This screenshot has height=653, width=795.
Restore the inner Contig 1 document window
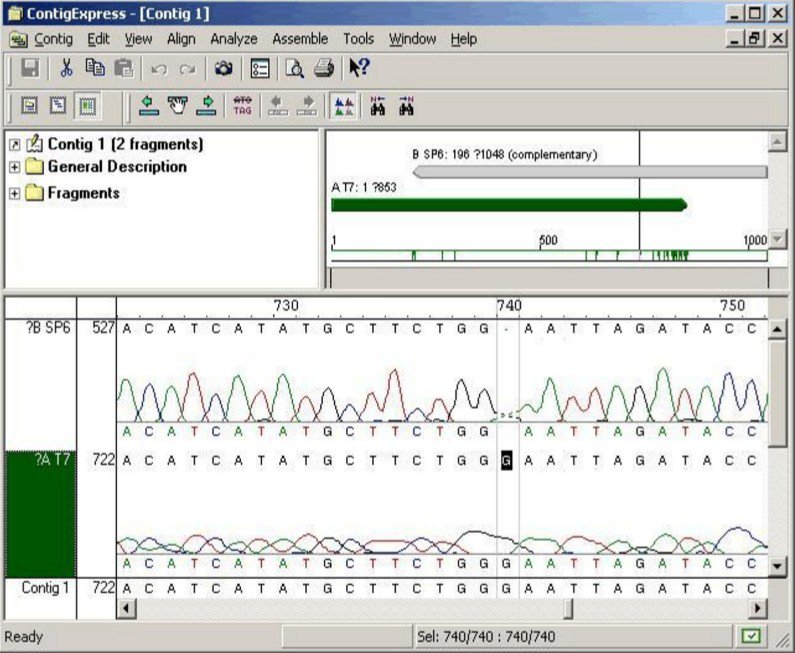coord(755,39)
